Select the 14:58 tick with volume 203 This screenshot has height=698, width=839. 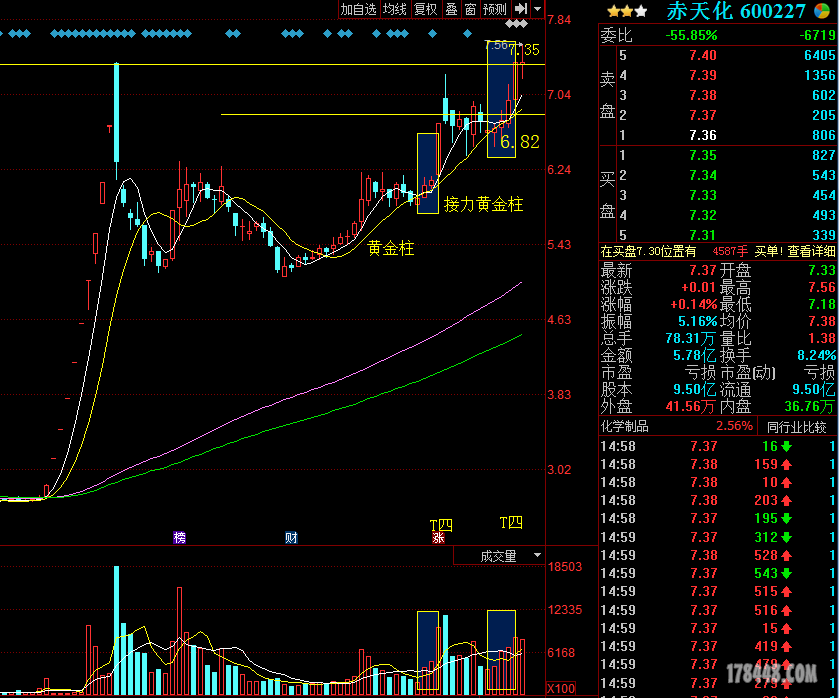click(718, 500)
